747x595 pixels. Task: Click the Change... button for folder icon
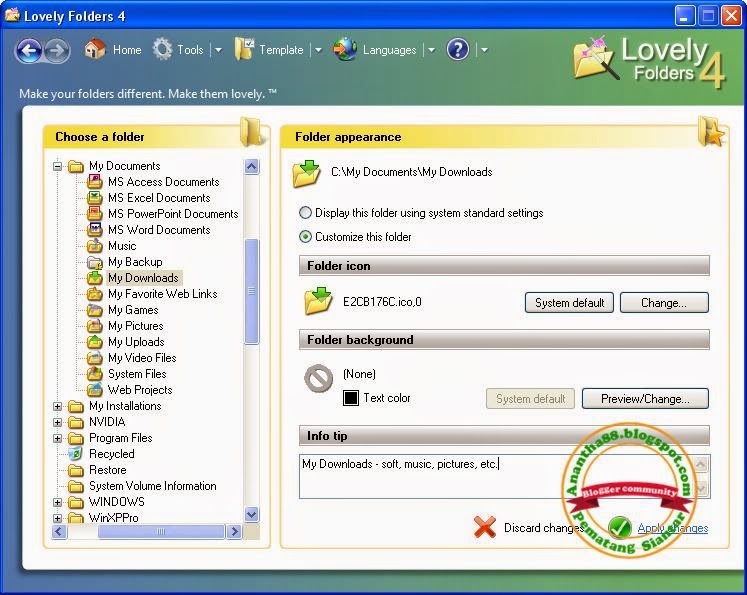(x=664, y=303)
